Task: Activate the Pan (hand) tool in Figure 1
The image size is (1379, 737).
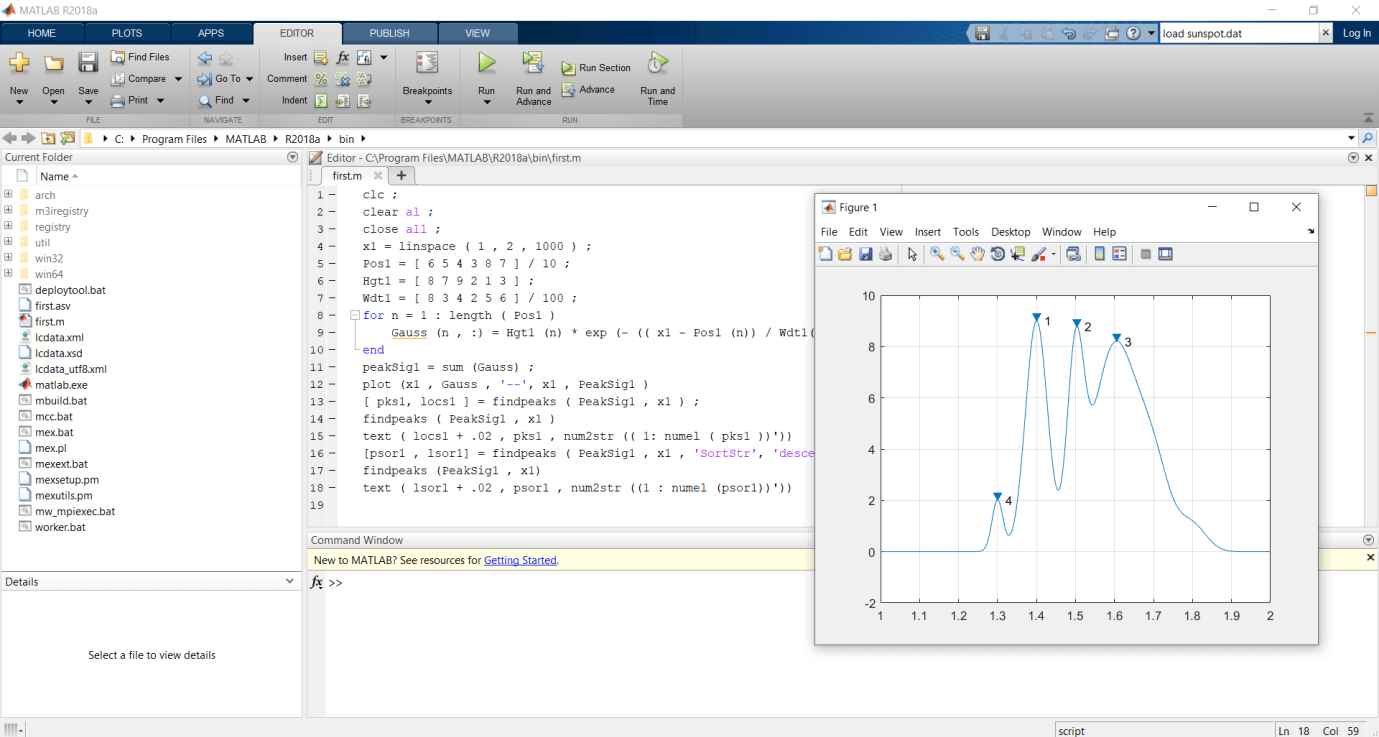Action: click(977, 254)
